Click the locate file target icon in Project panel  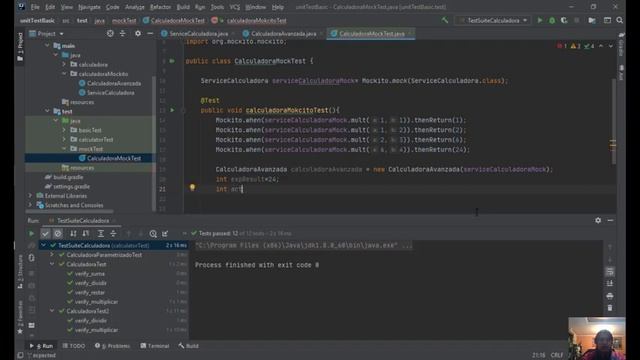click(x=110, y=33)
